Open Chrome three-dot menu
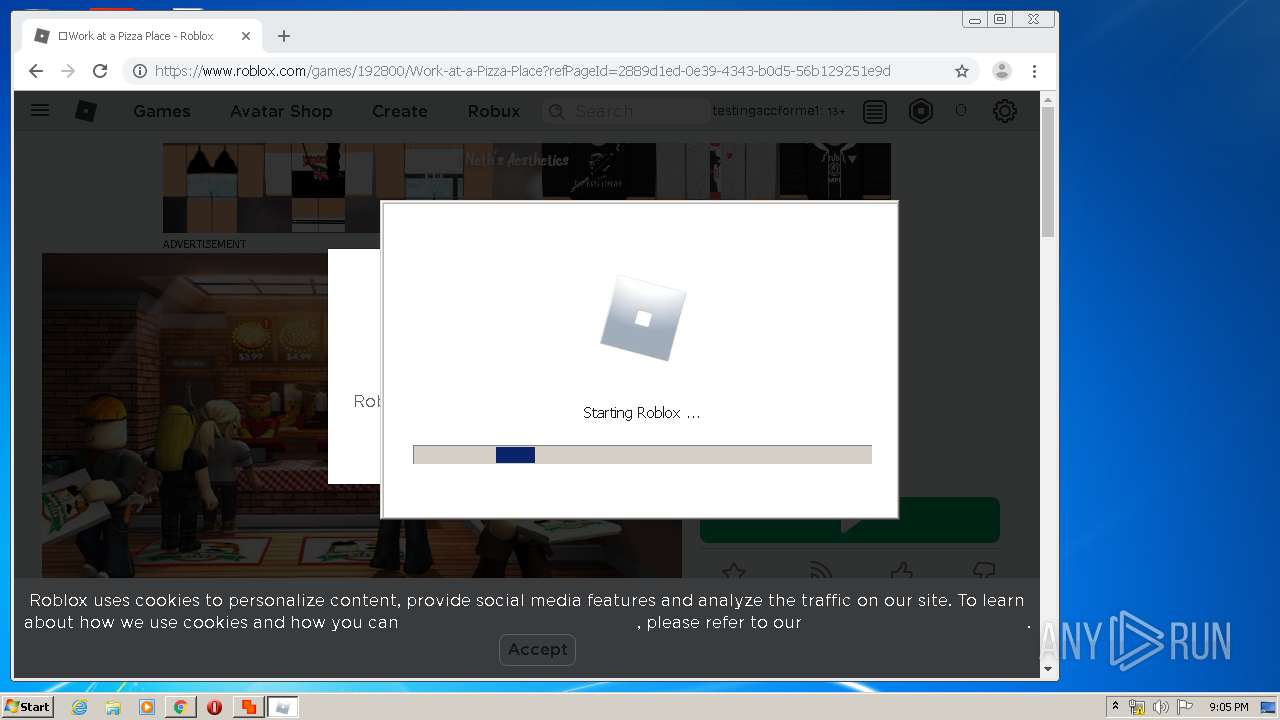This screenshot has width=1280, height=720. pos(1035,71)
